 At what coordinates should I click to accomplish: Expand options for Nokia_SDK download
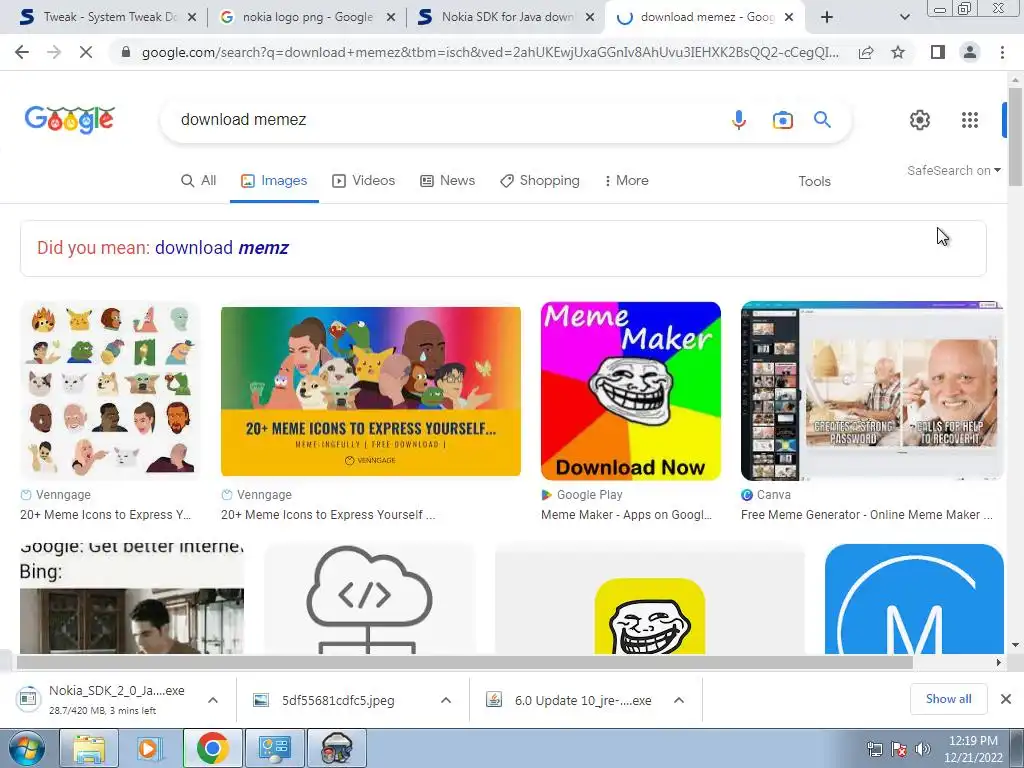point(213,700)
